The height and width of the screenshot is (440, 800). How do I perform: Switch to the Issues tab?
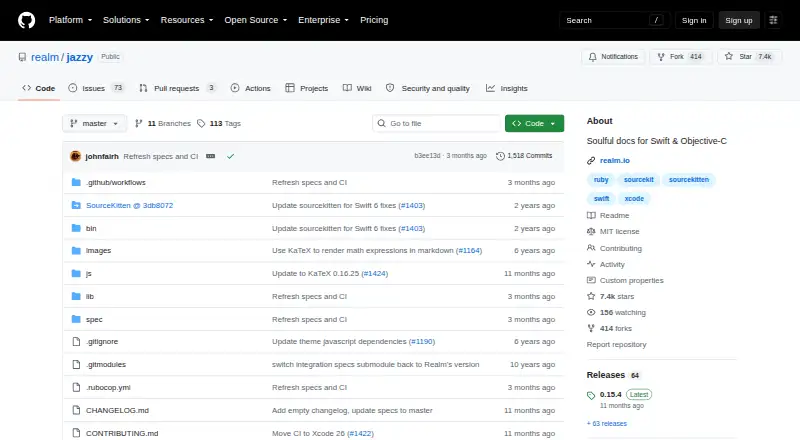point(96,88)
